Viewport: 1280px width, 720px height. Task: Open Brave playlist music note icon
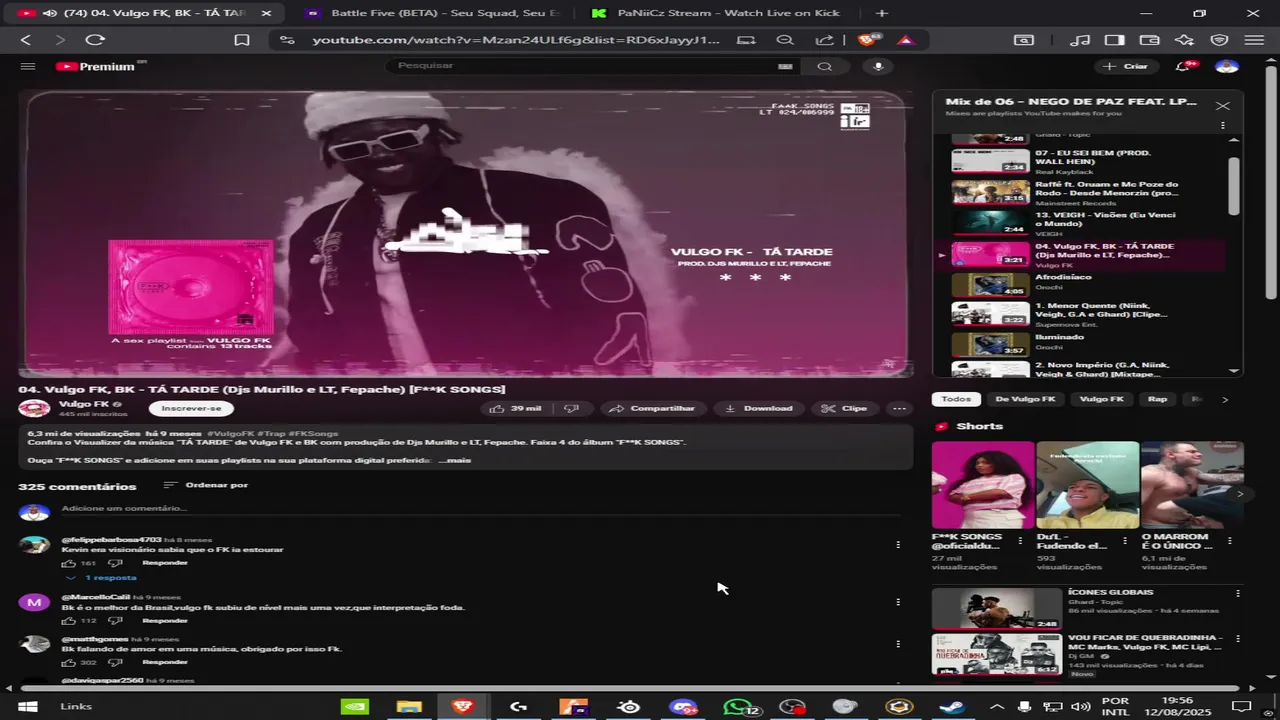[1080, 40]
